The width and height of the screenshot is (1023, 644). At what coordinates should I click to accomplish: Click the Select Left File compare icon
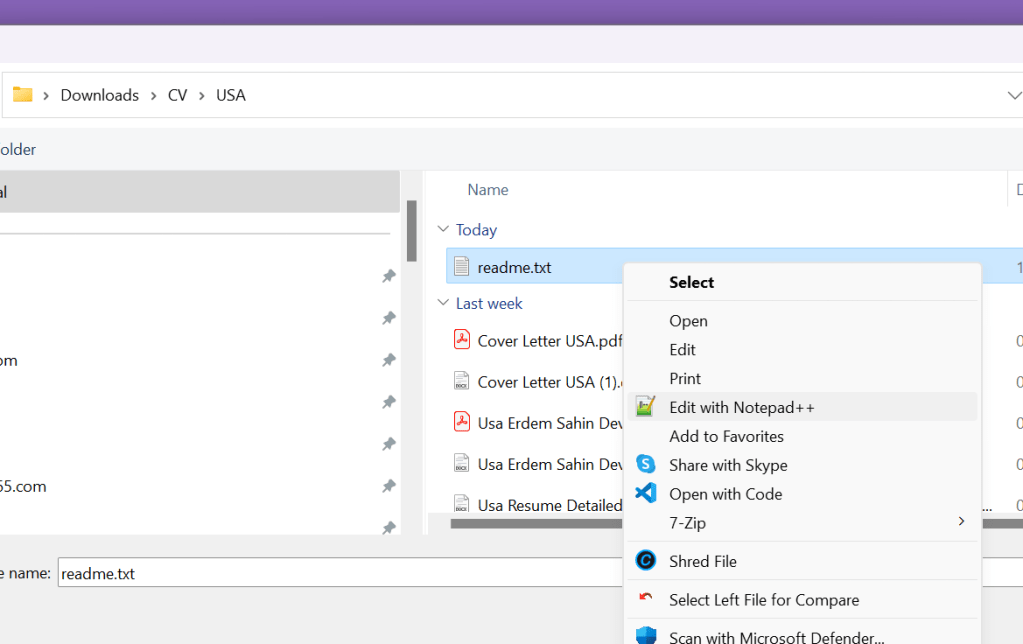(x=645, y=597)
